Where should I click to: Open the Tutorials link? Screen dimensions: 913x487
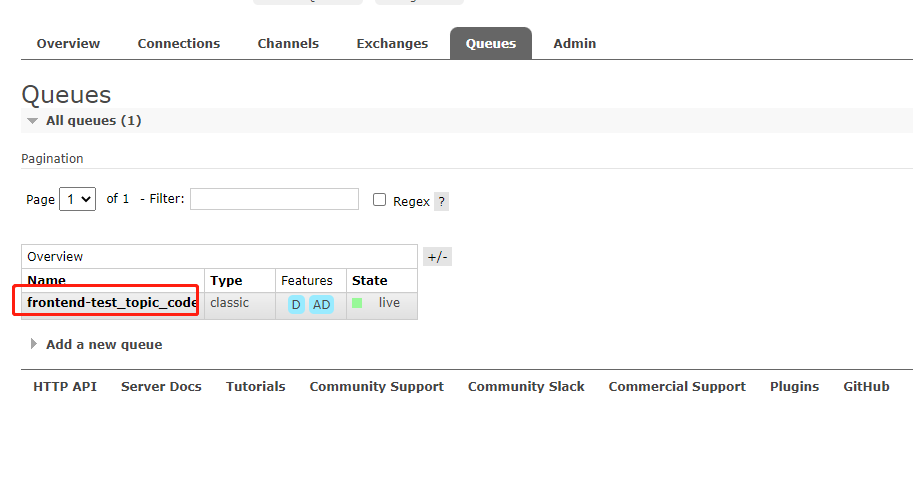[256, 387]
